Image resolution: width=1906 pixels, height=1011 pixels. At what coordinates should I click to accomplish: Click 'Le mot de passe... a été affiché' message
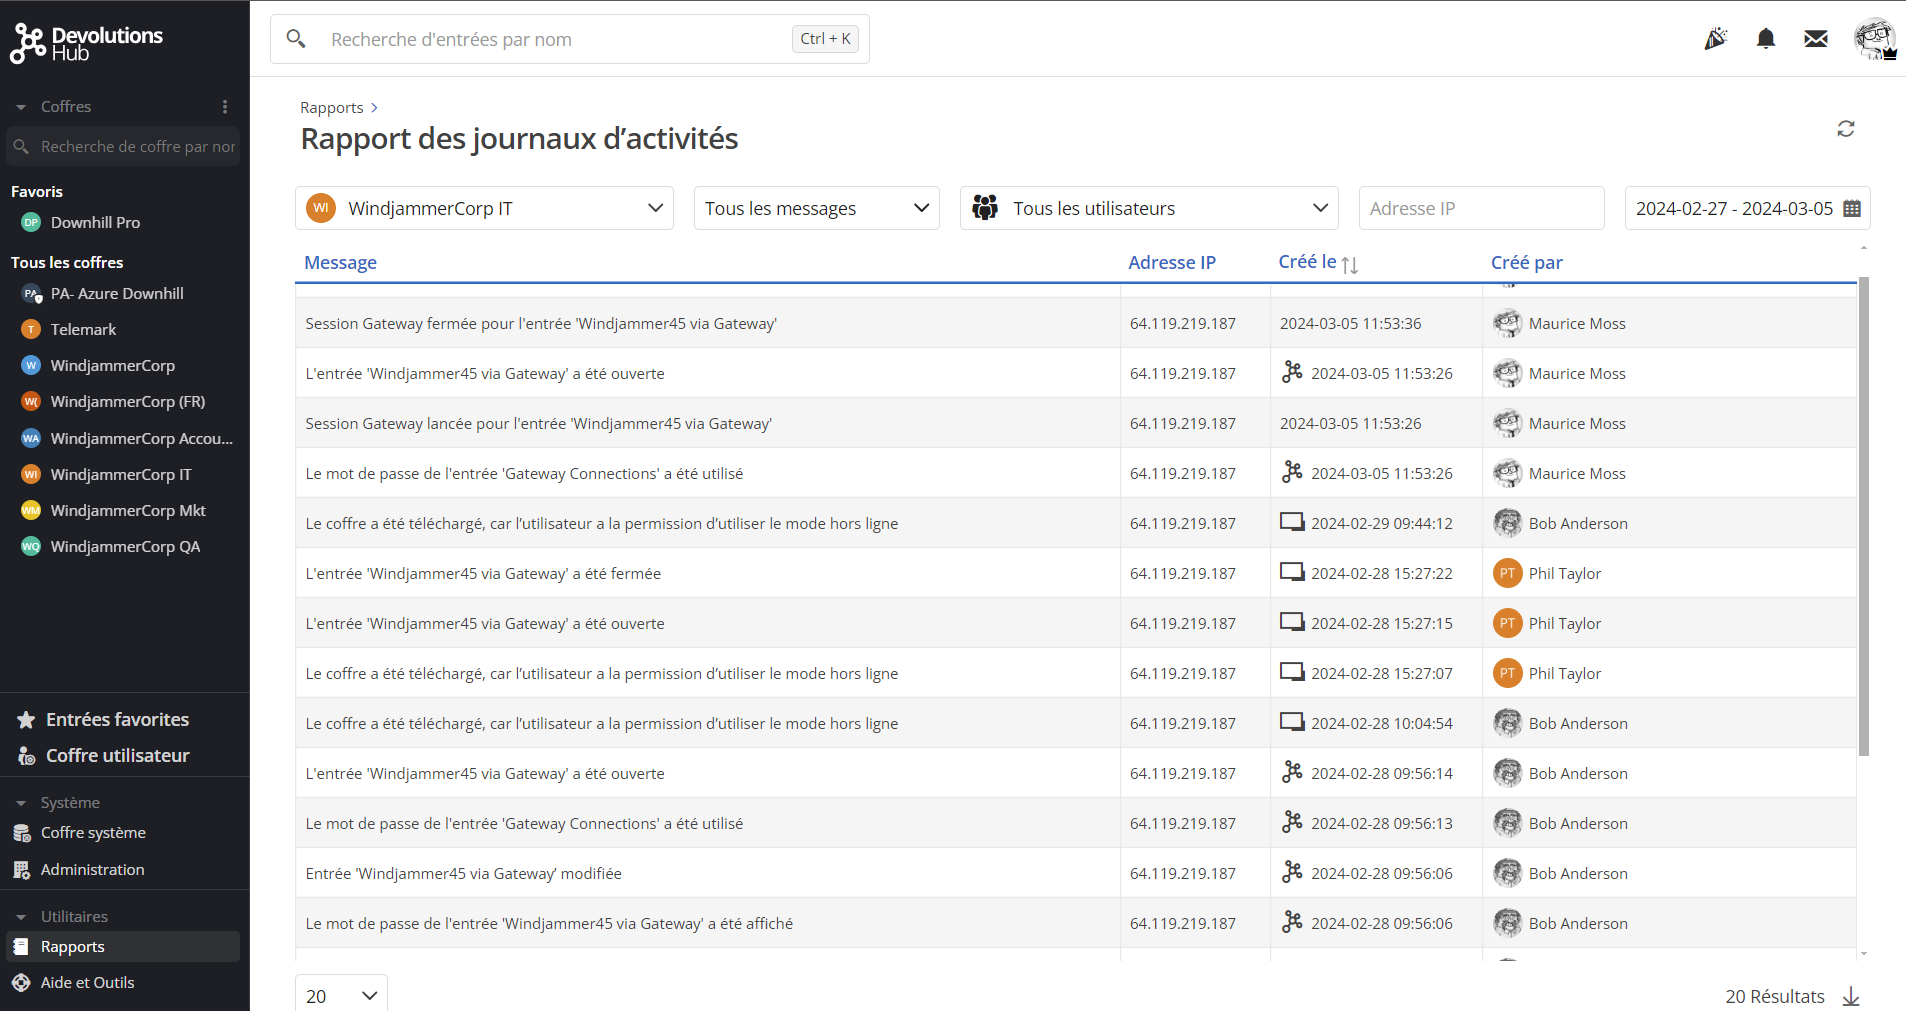[549, 923]
